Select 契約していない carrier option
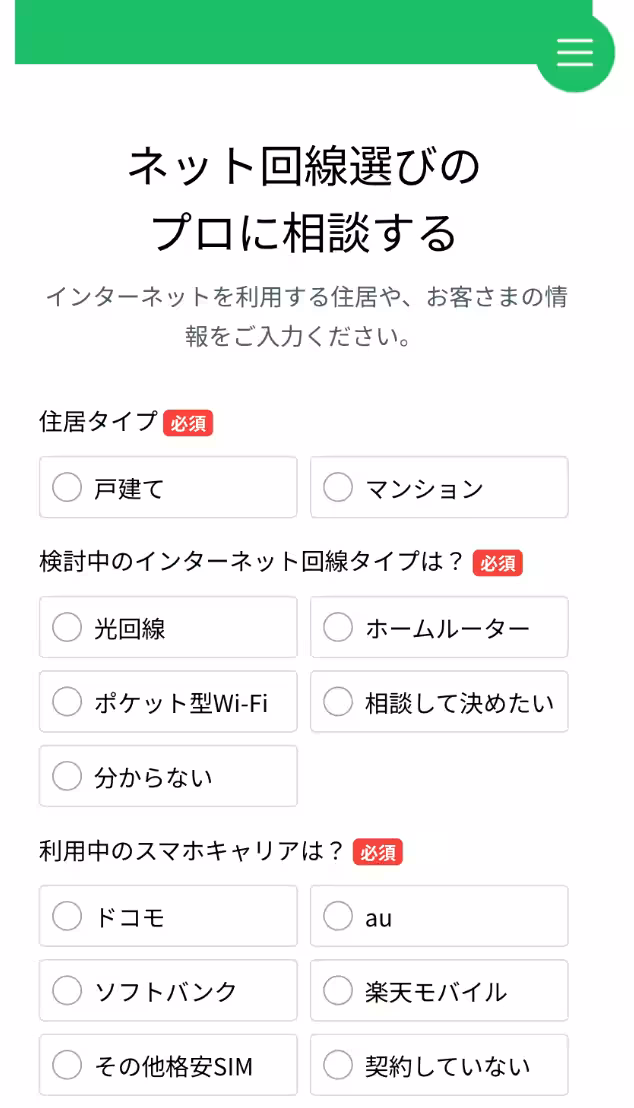The width and height of the screenshot is (634, 1108). pos(439,1065)
